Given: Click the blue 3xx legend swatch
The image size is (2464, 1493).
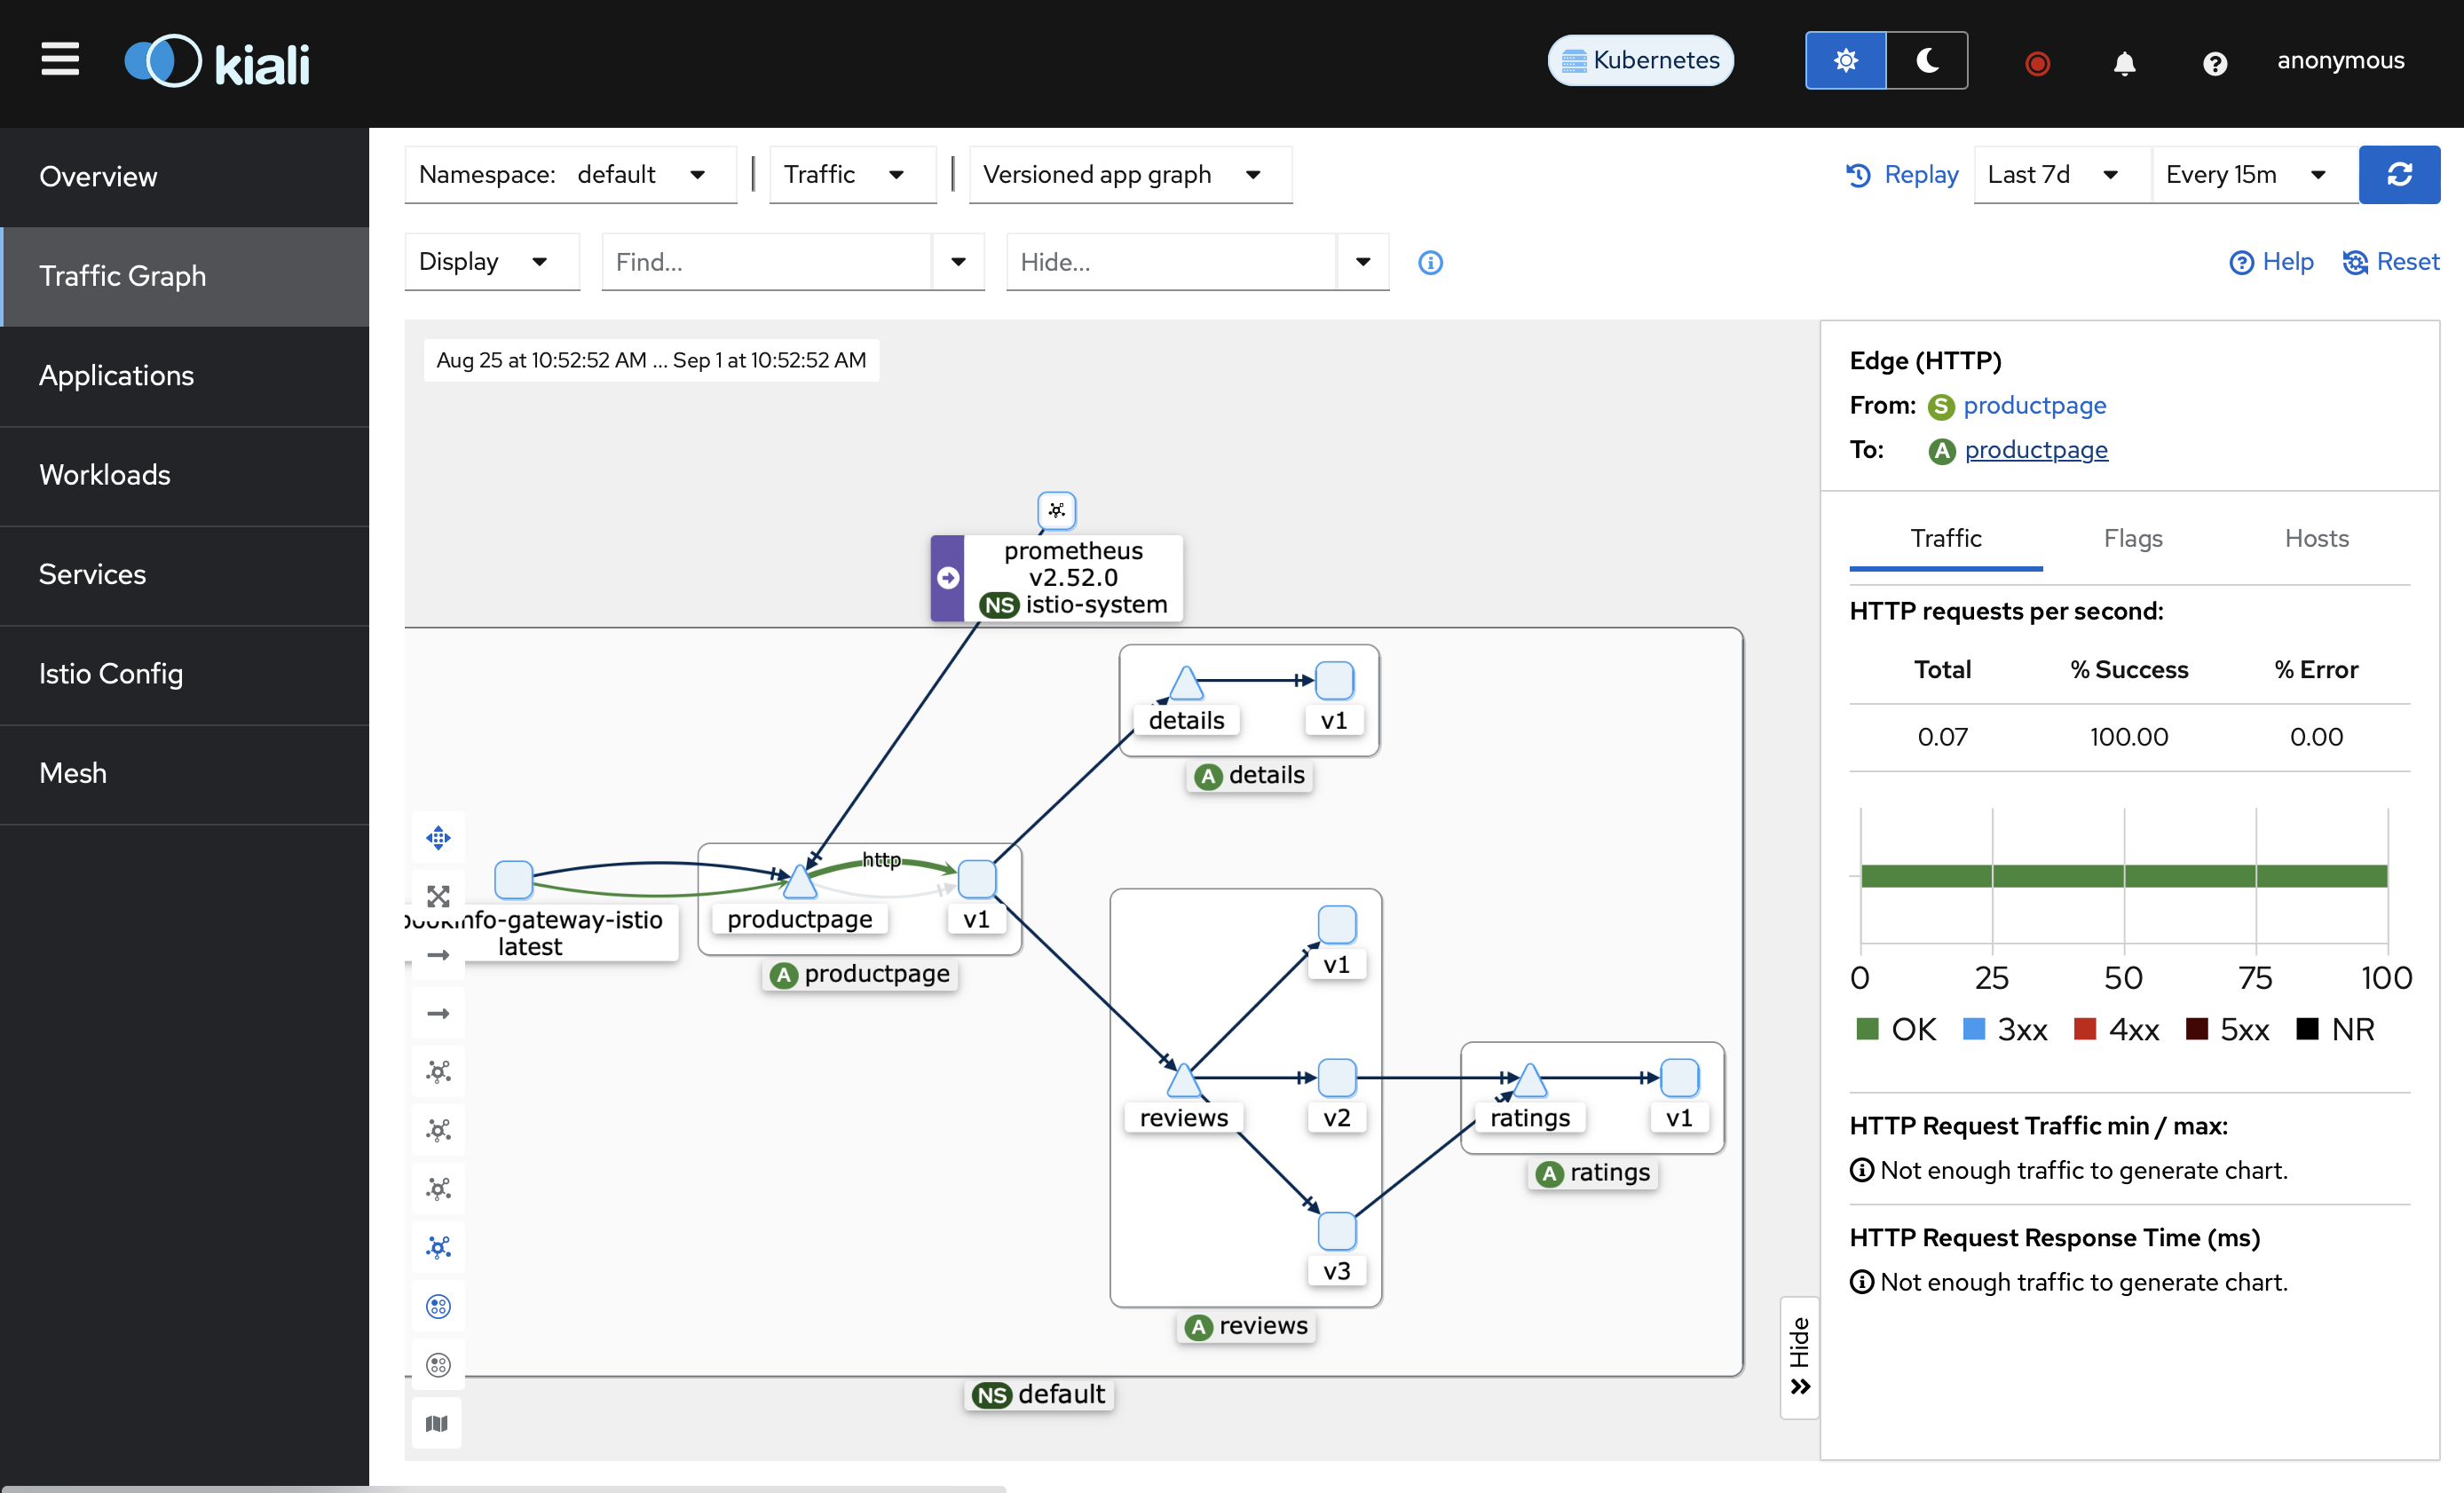Looking at the screenshot, I should [x=1973, y=1029].
